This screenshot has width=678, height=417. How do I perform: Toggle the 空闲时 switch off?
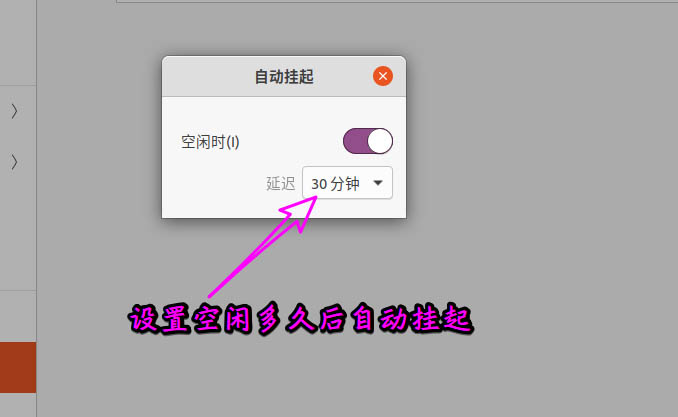tap(368, 141)
